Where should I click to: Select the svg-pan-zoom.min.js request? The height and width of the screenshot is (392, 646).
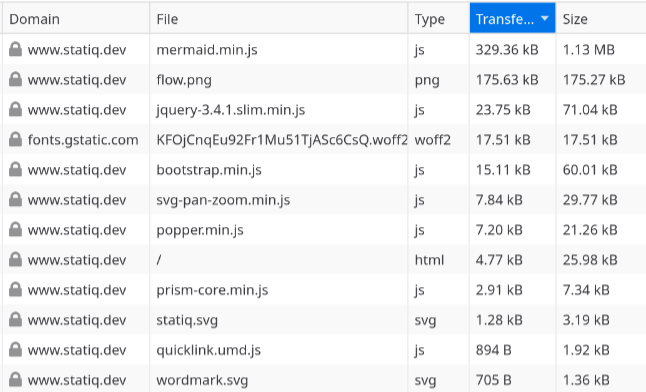coord(223,200)
